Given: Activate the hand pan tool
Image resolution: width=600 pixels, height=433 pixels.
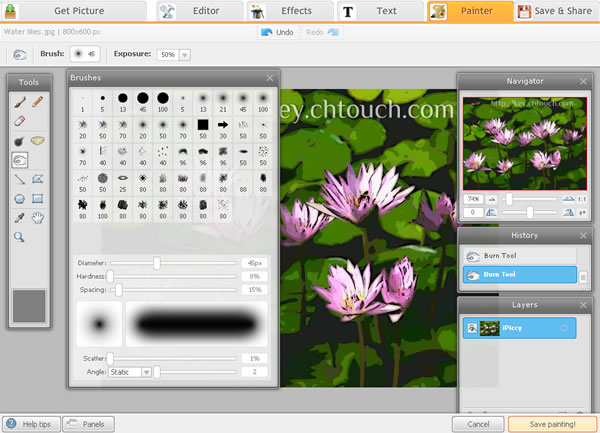Looking at the screenshot, I should pos(38,217).
